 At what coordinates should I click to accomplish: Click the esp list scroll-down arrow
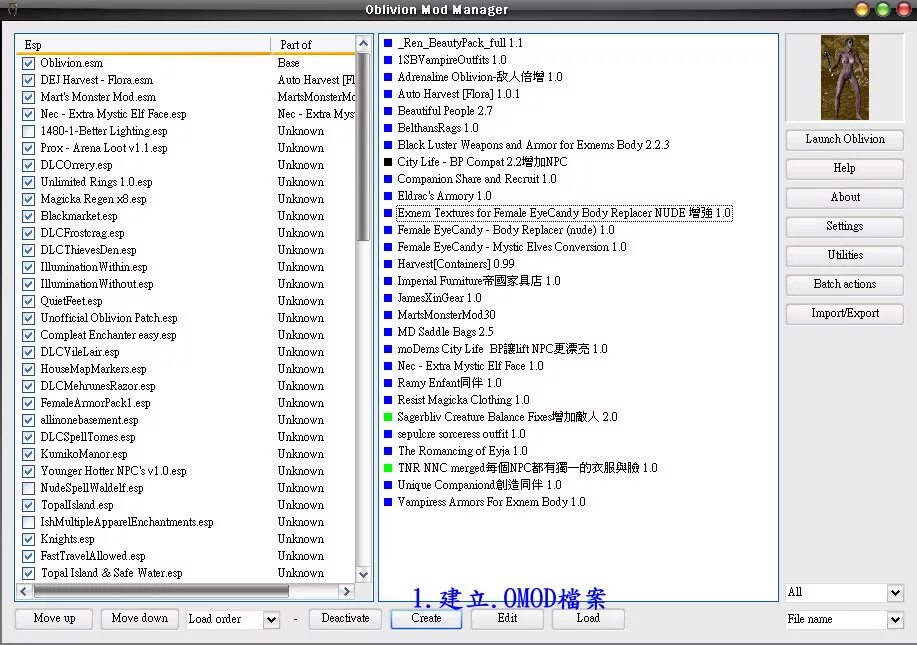pyautogui.click(x=363, y=574)
